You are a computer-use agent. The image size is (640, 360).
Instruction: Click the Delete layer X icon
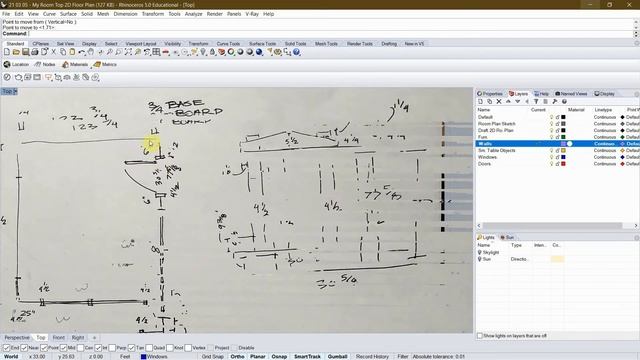[x=499, y=101]
